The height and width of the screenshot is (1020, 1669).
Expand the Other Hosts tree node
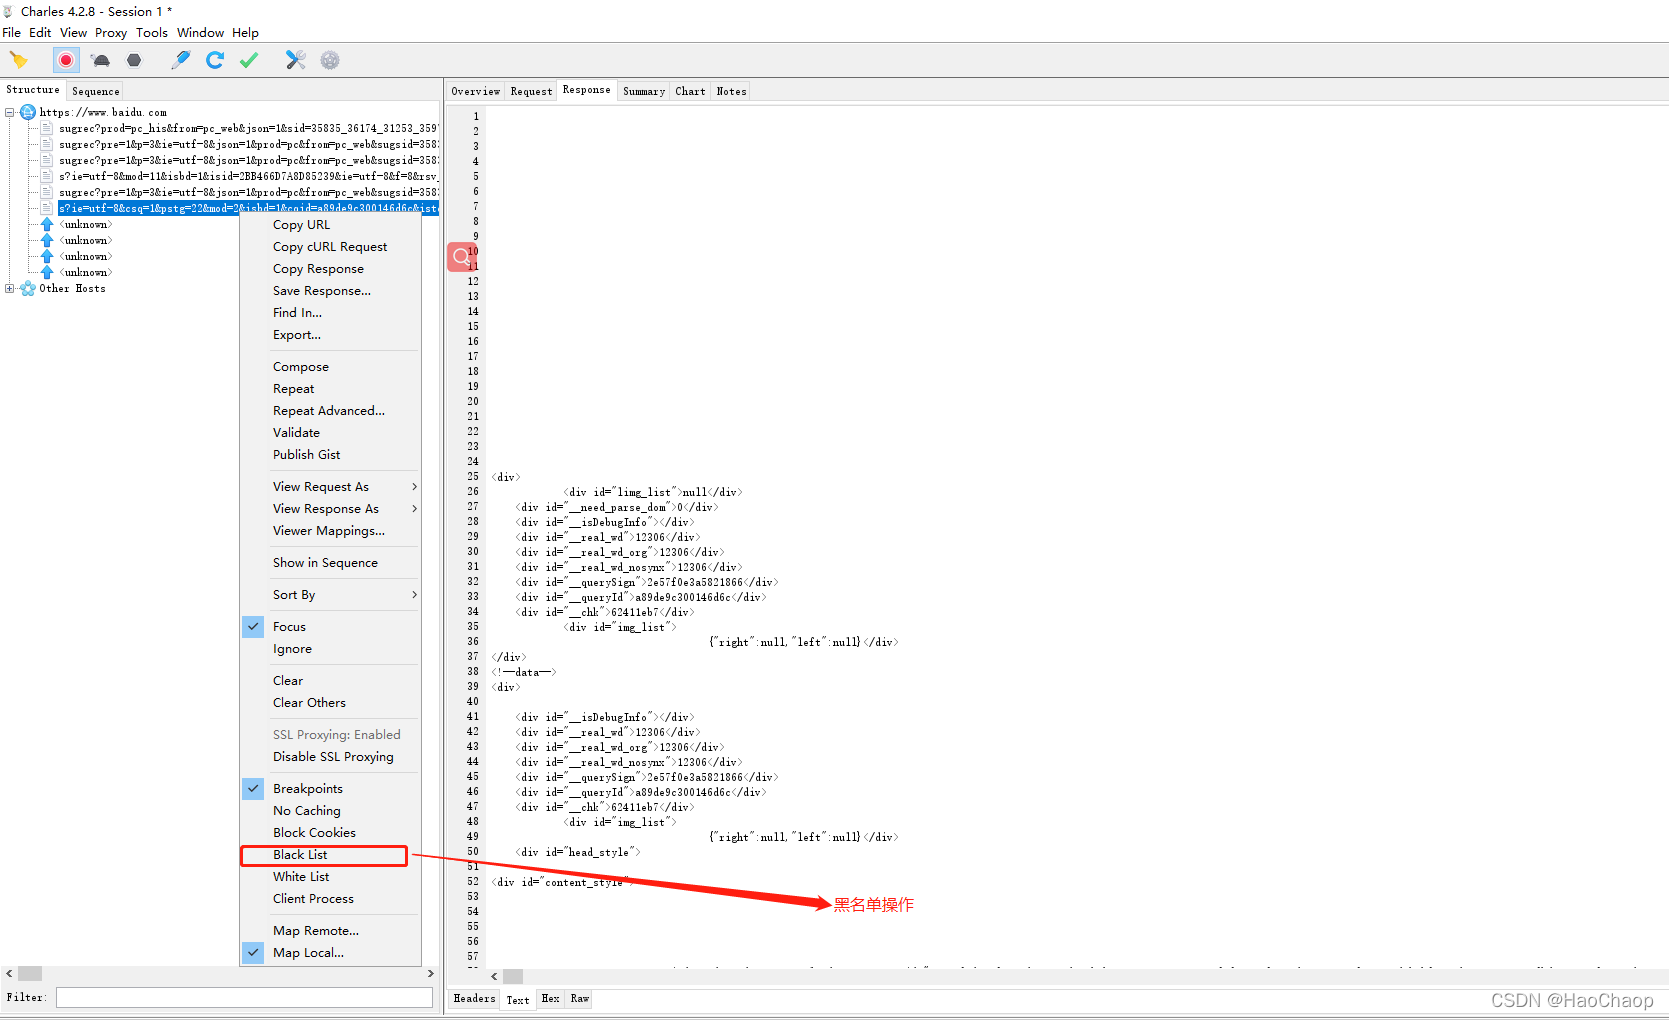tap(9, 288)
